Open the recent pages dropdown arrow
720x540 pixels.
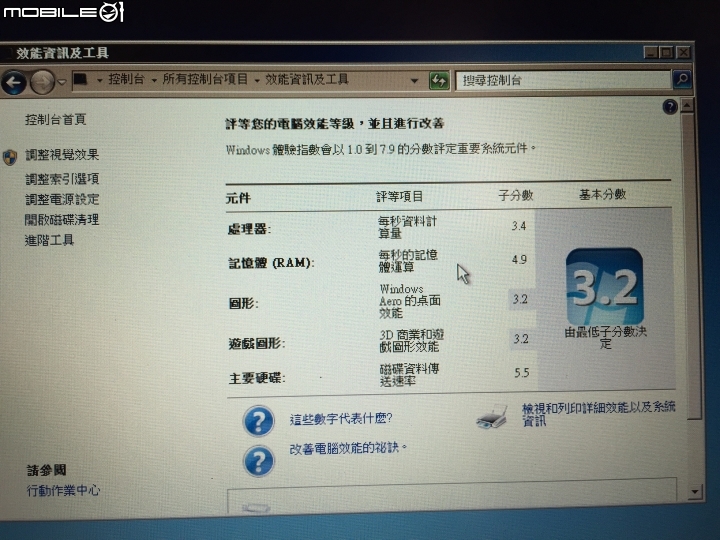pyautogui.click(x=62, y=82)
